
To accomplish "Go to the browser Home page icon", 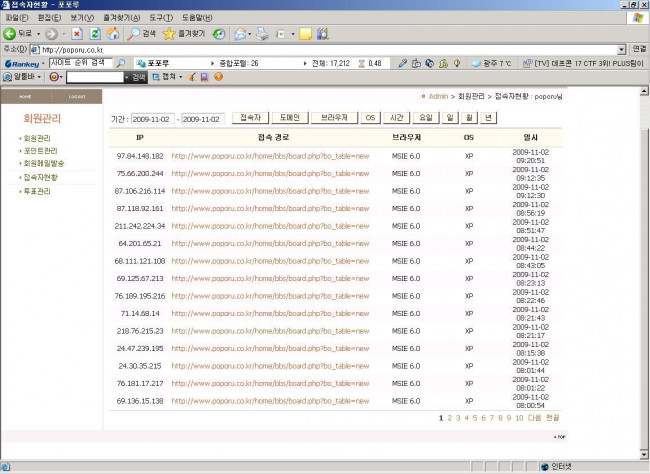I will pos(112,33).
